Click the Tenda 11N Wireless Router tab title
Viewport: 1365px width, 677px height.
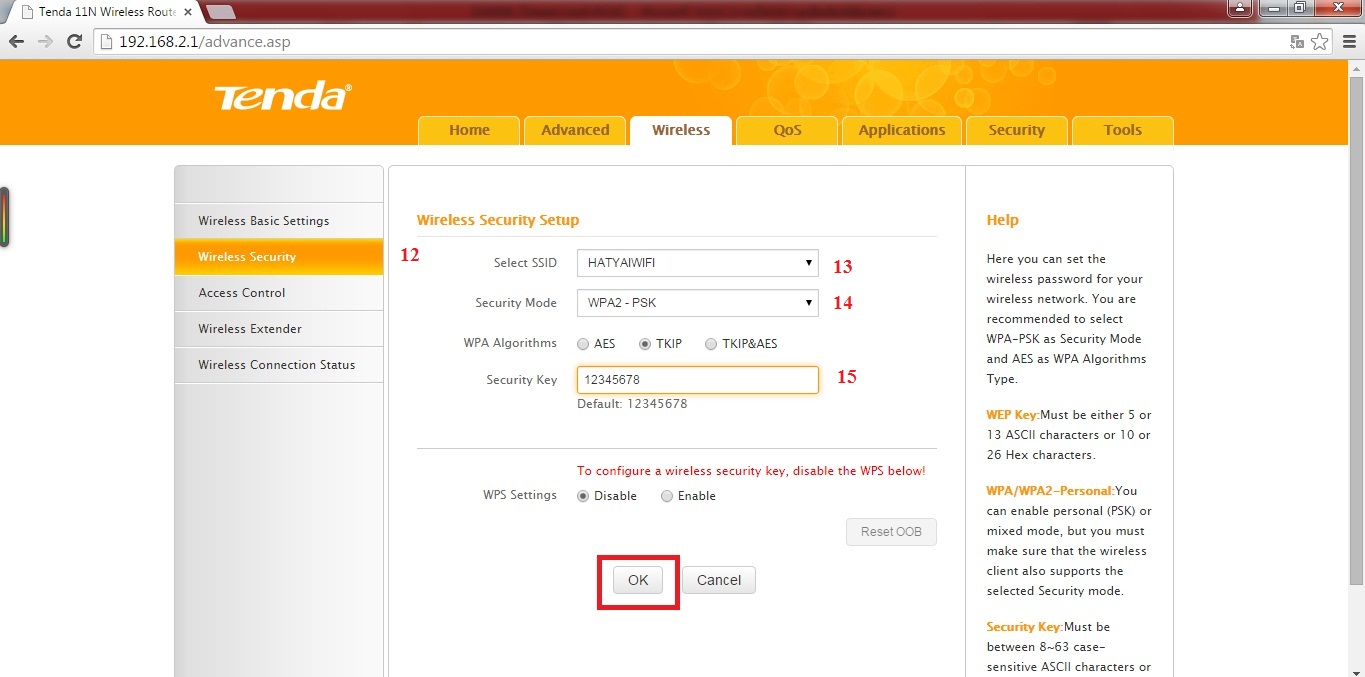point(106,12)
